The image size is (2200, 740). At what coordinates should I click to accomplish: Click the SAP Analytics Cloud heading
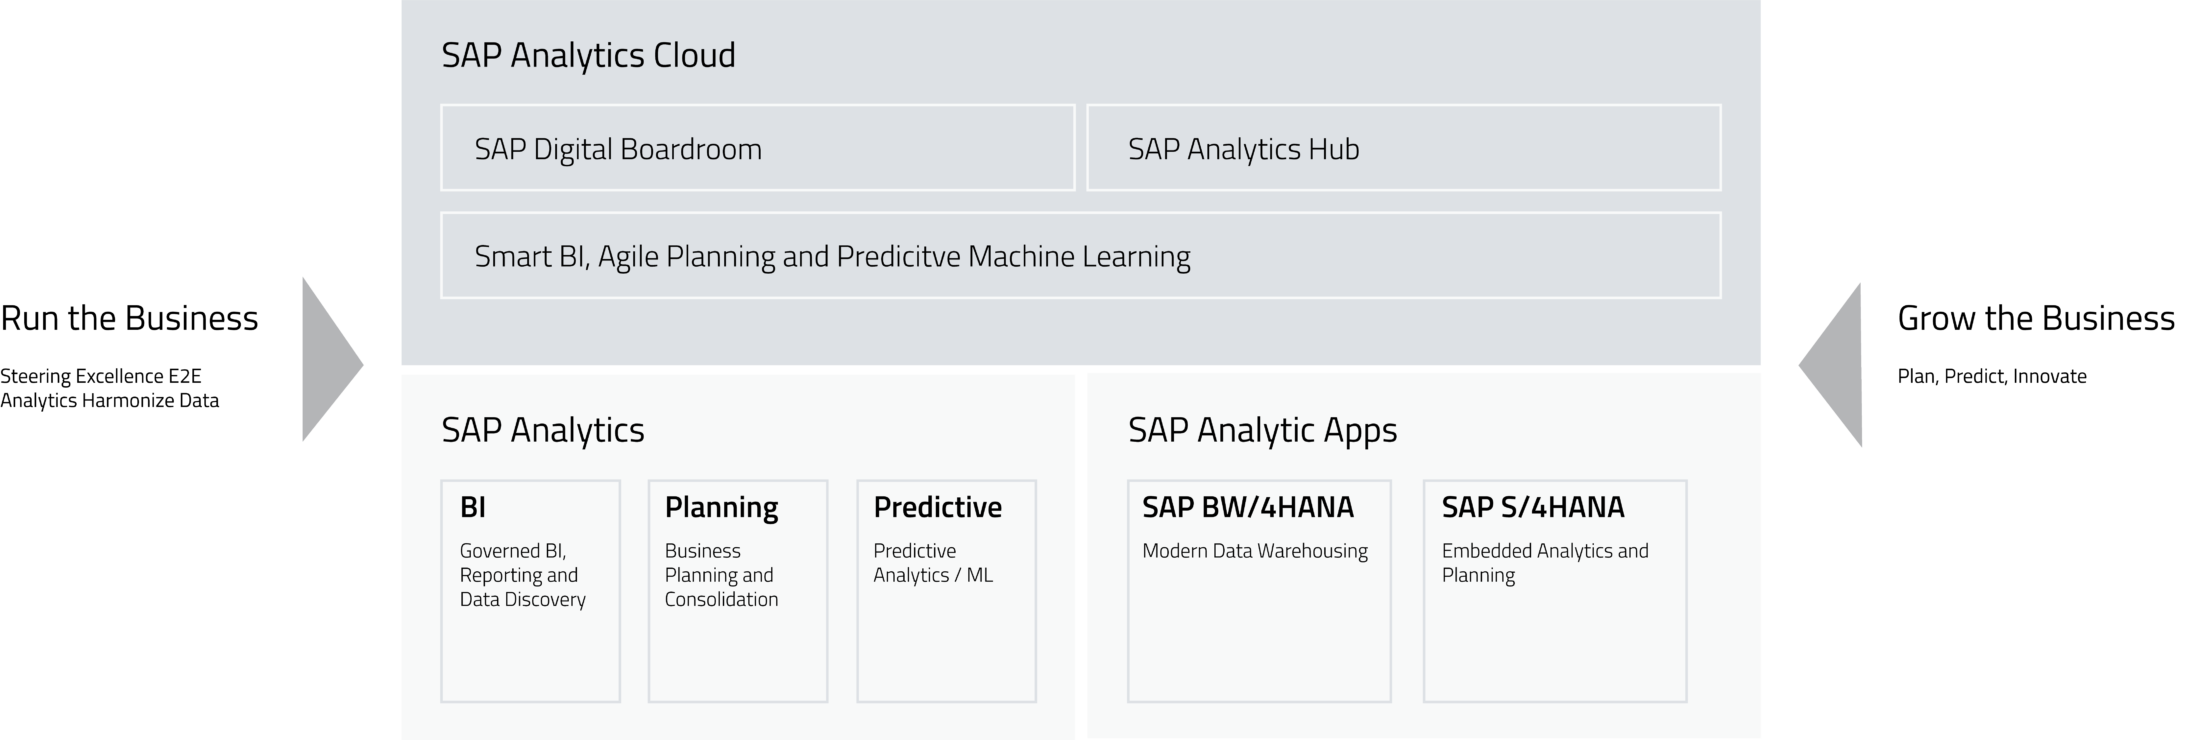pos(588,55)
